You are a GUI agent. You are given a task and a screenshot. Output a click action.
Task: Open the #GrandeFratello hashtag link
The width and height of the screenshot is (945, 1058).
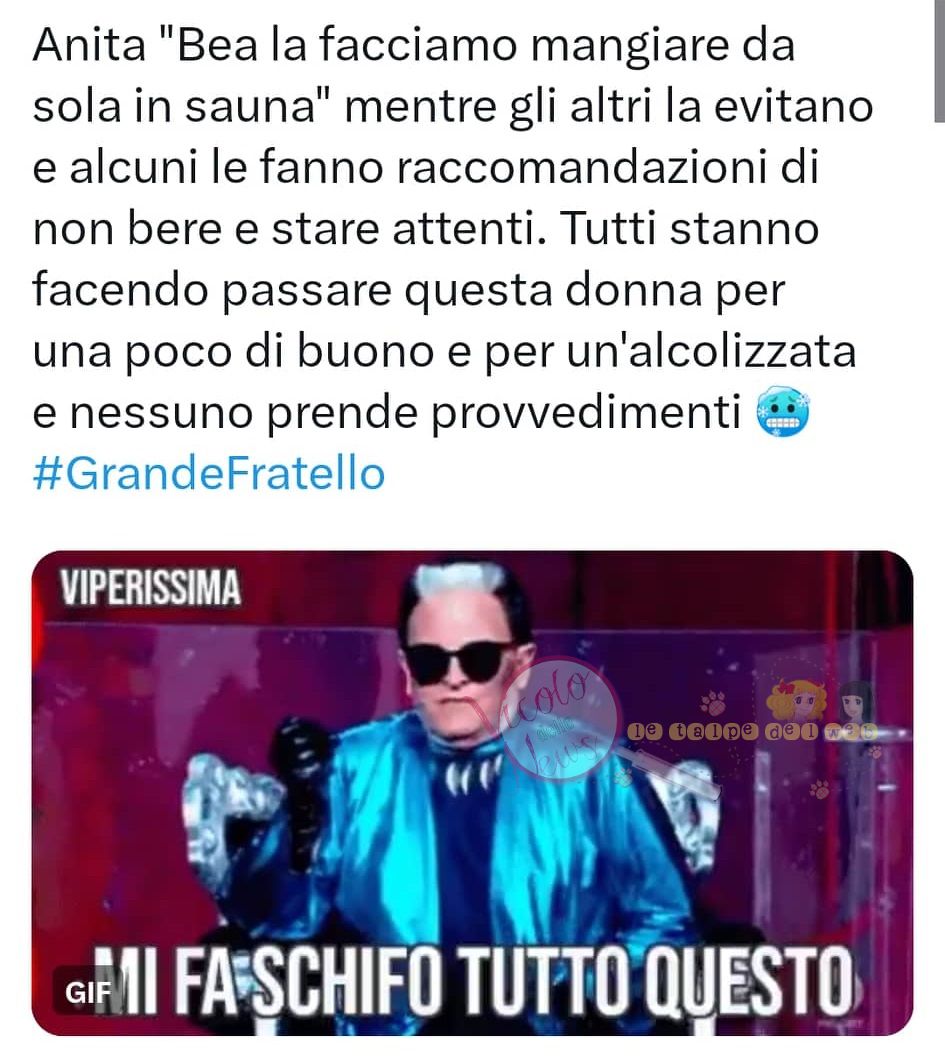tap(209, 473)
